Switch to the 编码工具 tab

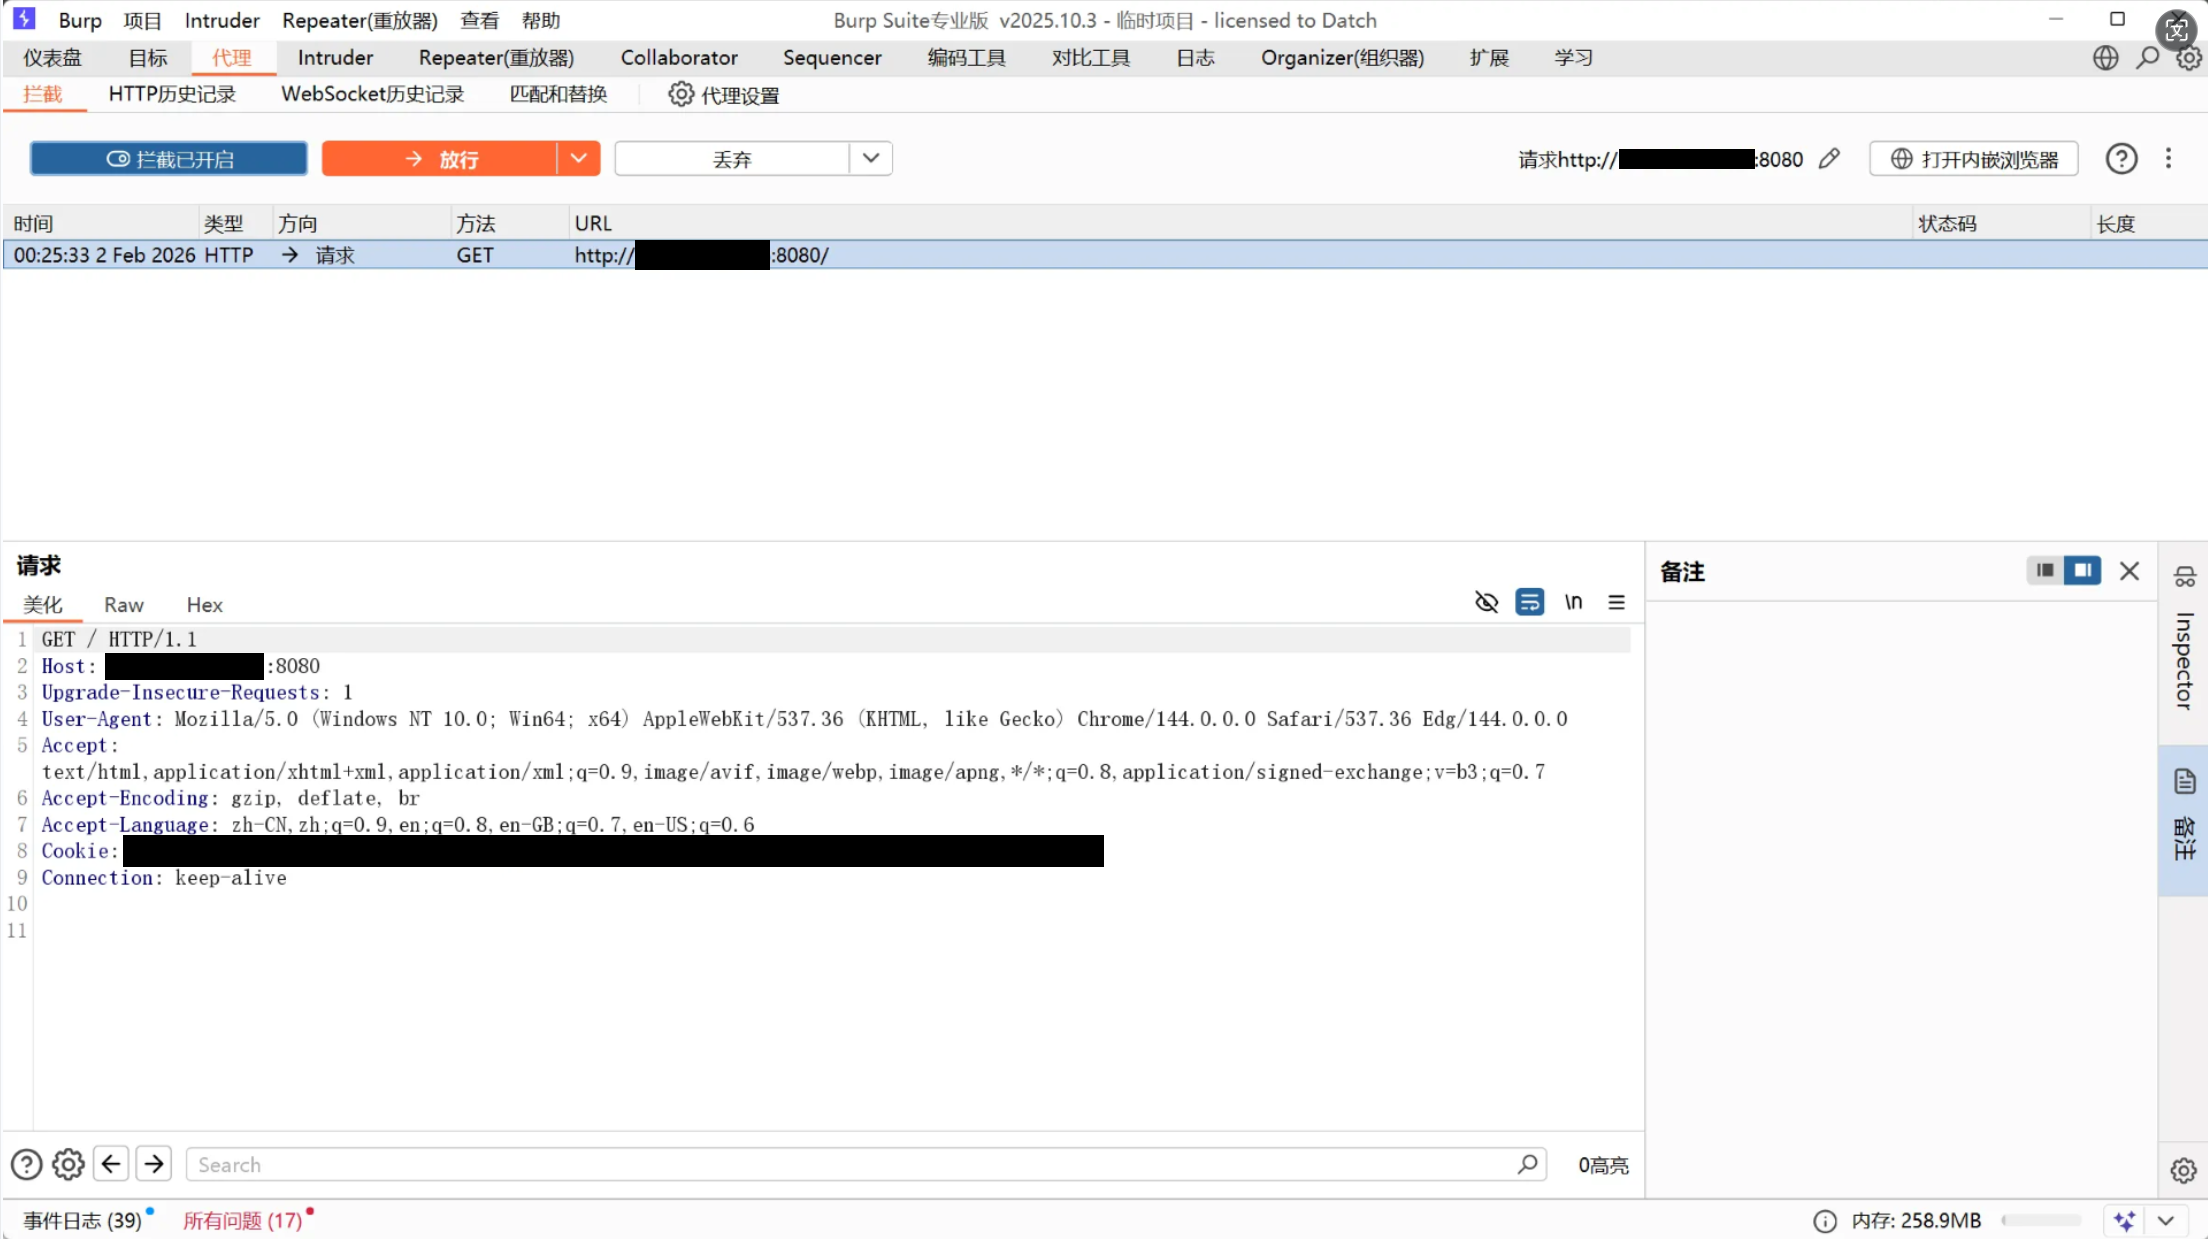click(x=966, y=58)
